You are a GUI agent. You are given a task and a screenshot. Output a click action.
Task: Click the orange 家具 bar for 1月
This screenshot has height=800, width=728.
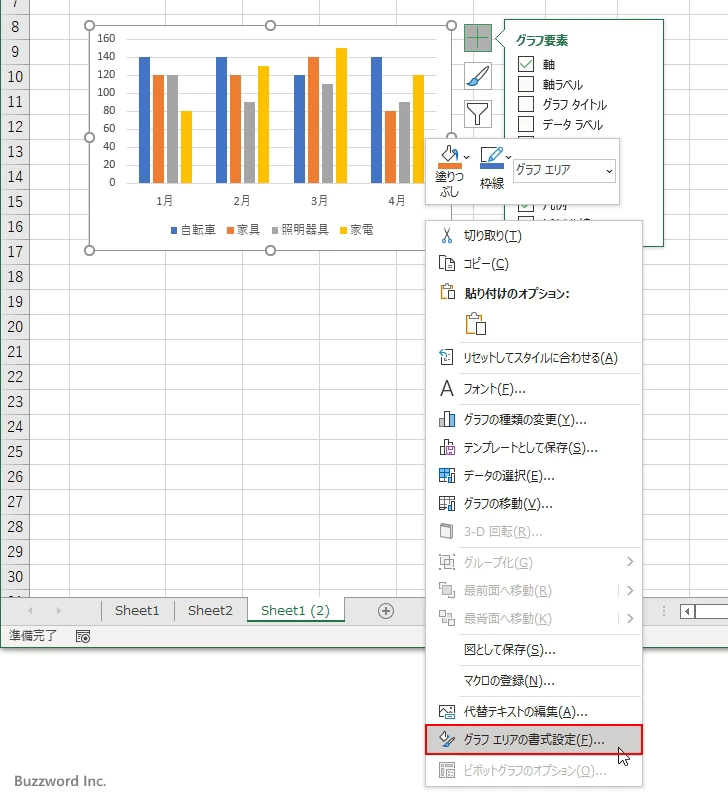[x=159, y=129]
